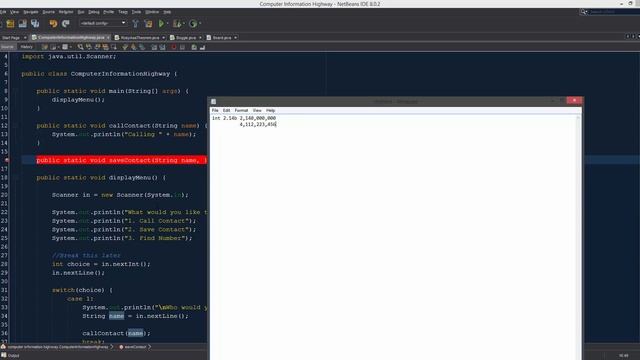
Task: Open the Team menu
Action: pyautogui.click(x=122, y=12)
